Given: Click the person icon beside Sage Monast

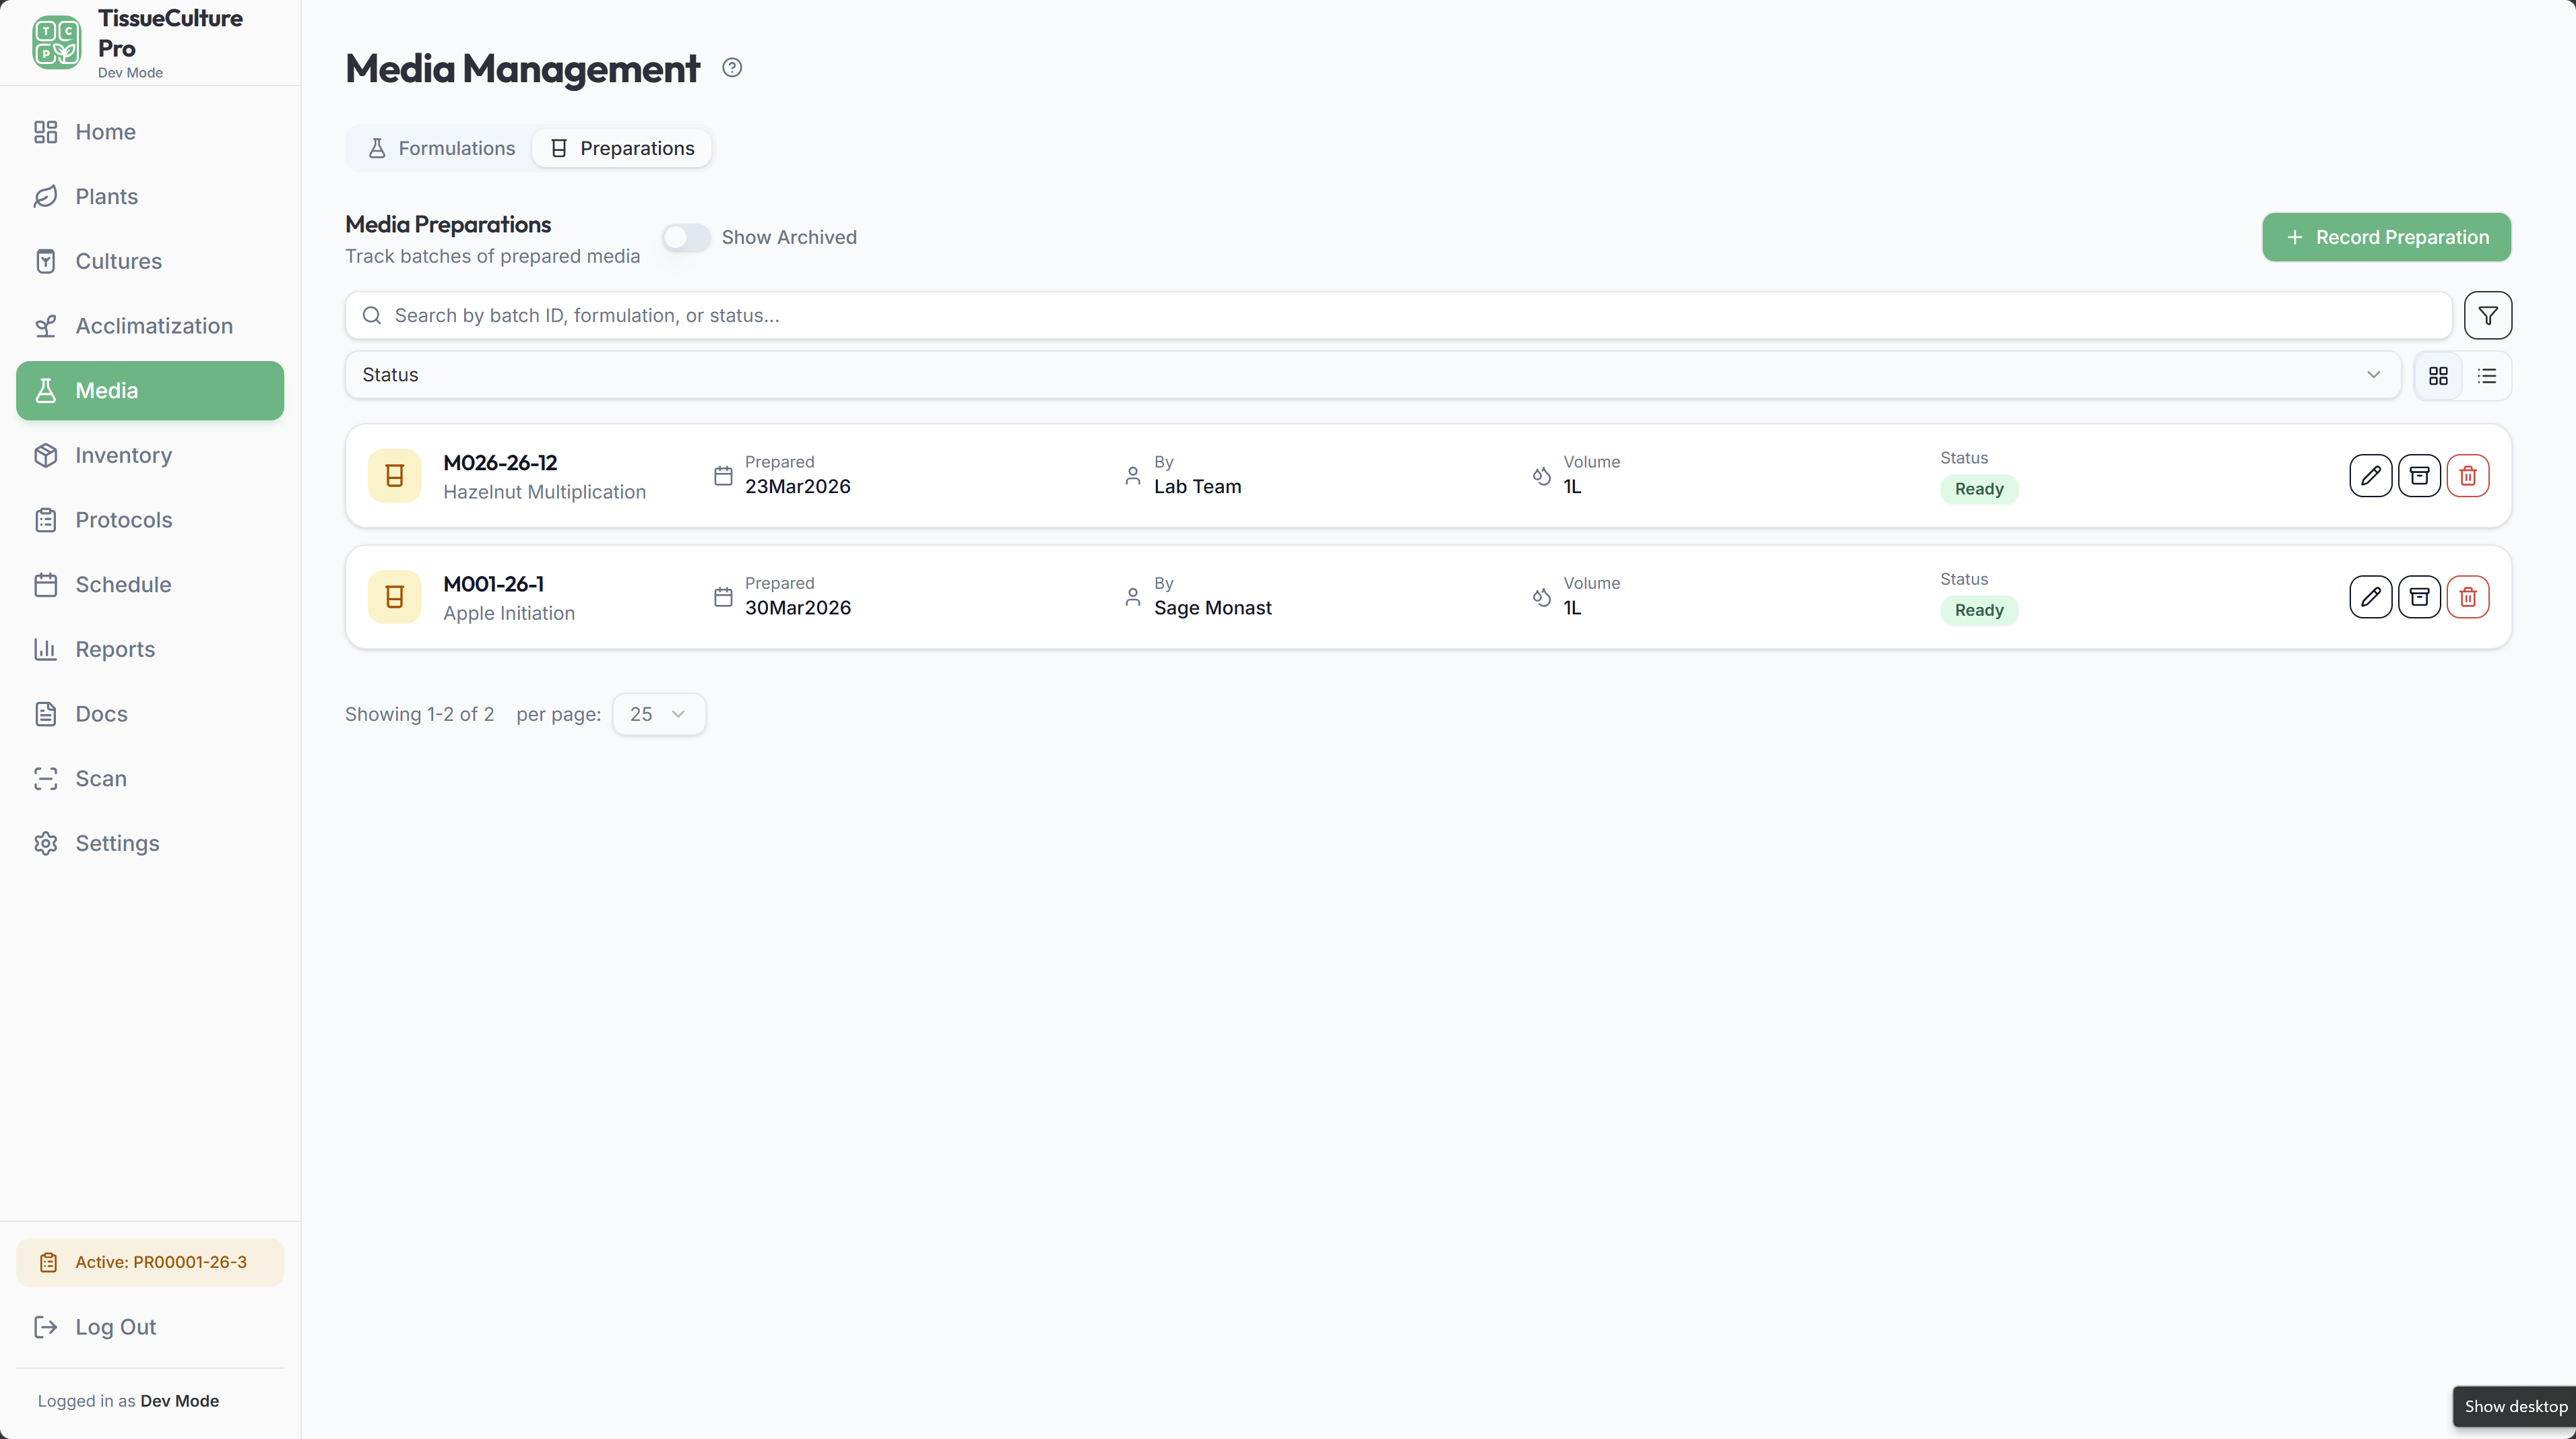Looking at the screenshot, I should (1132, 597).
